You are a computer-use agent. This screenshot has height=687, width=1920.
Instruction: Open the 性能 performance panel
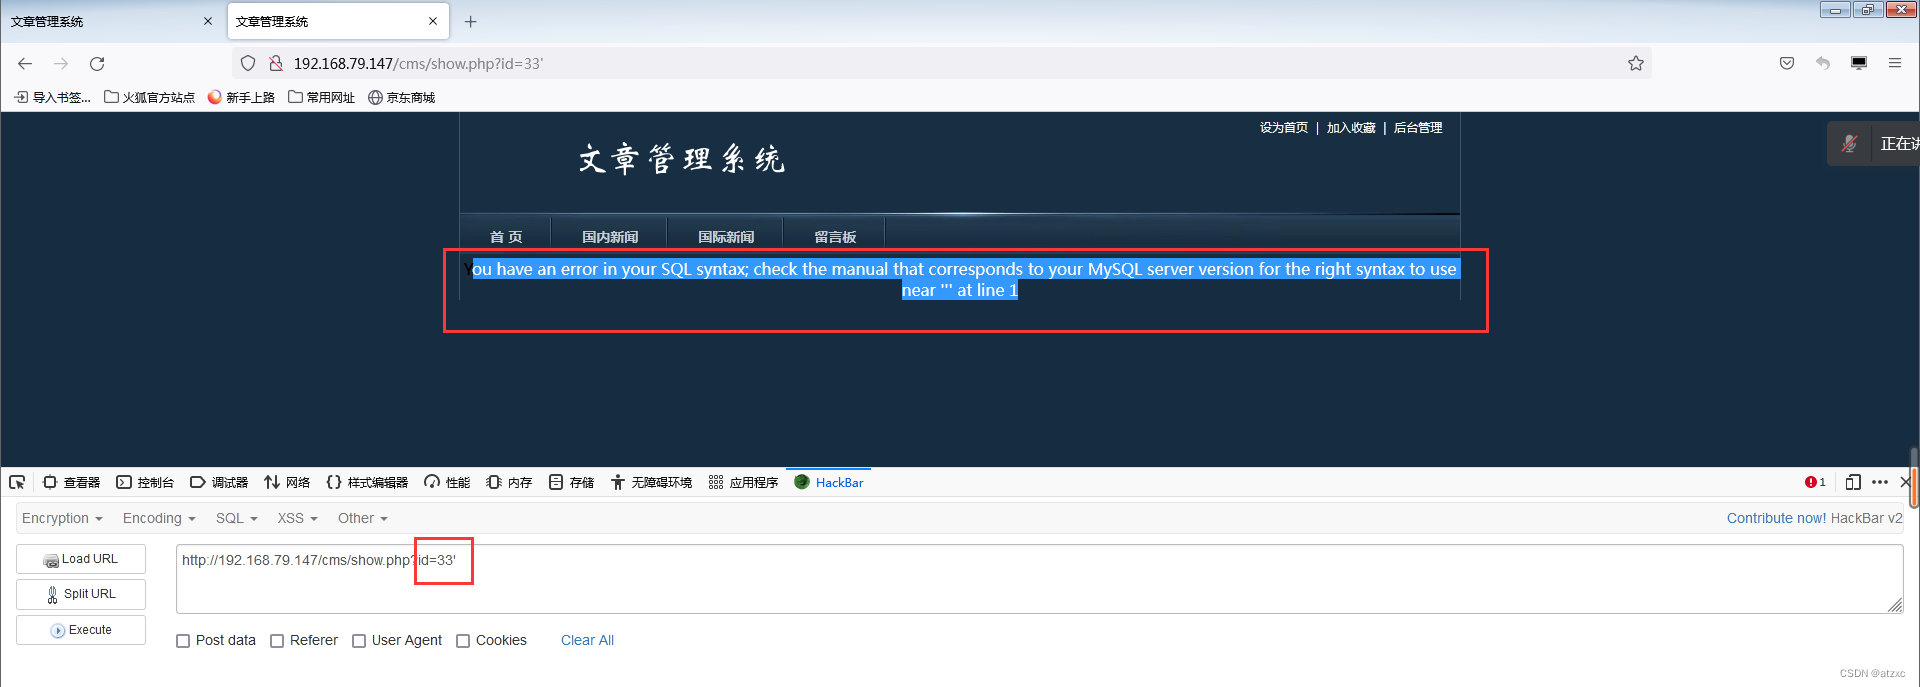tap(447, 482)
